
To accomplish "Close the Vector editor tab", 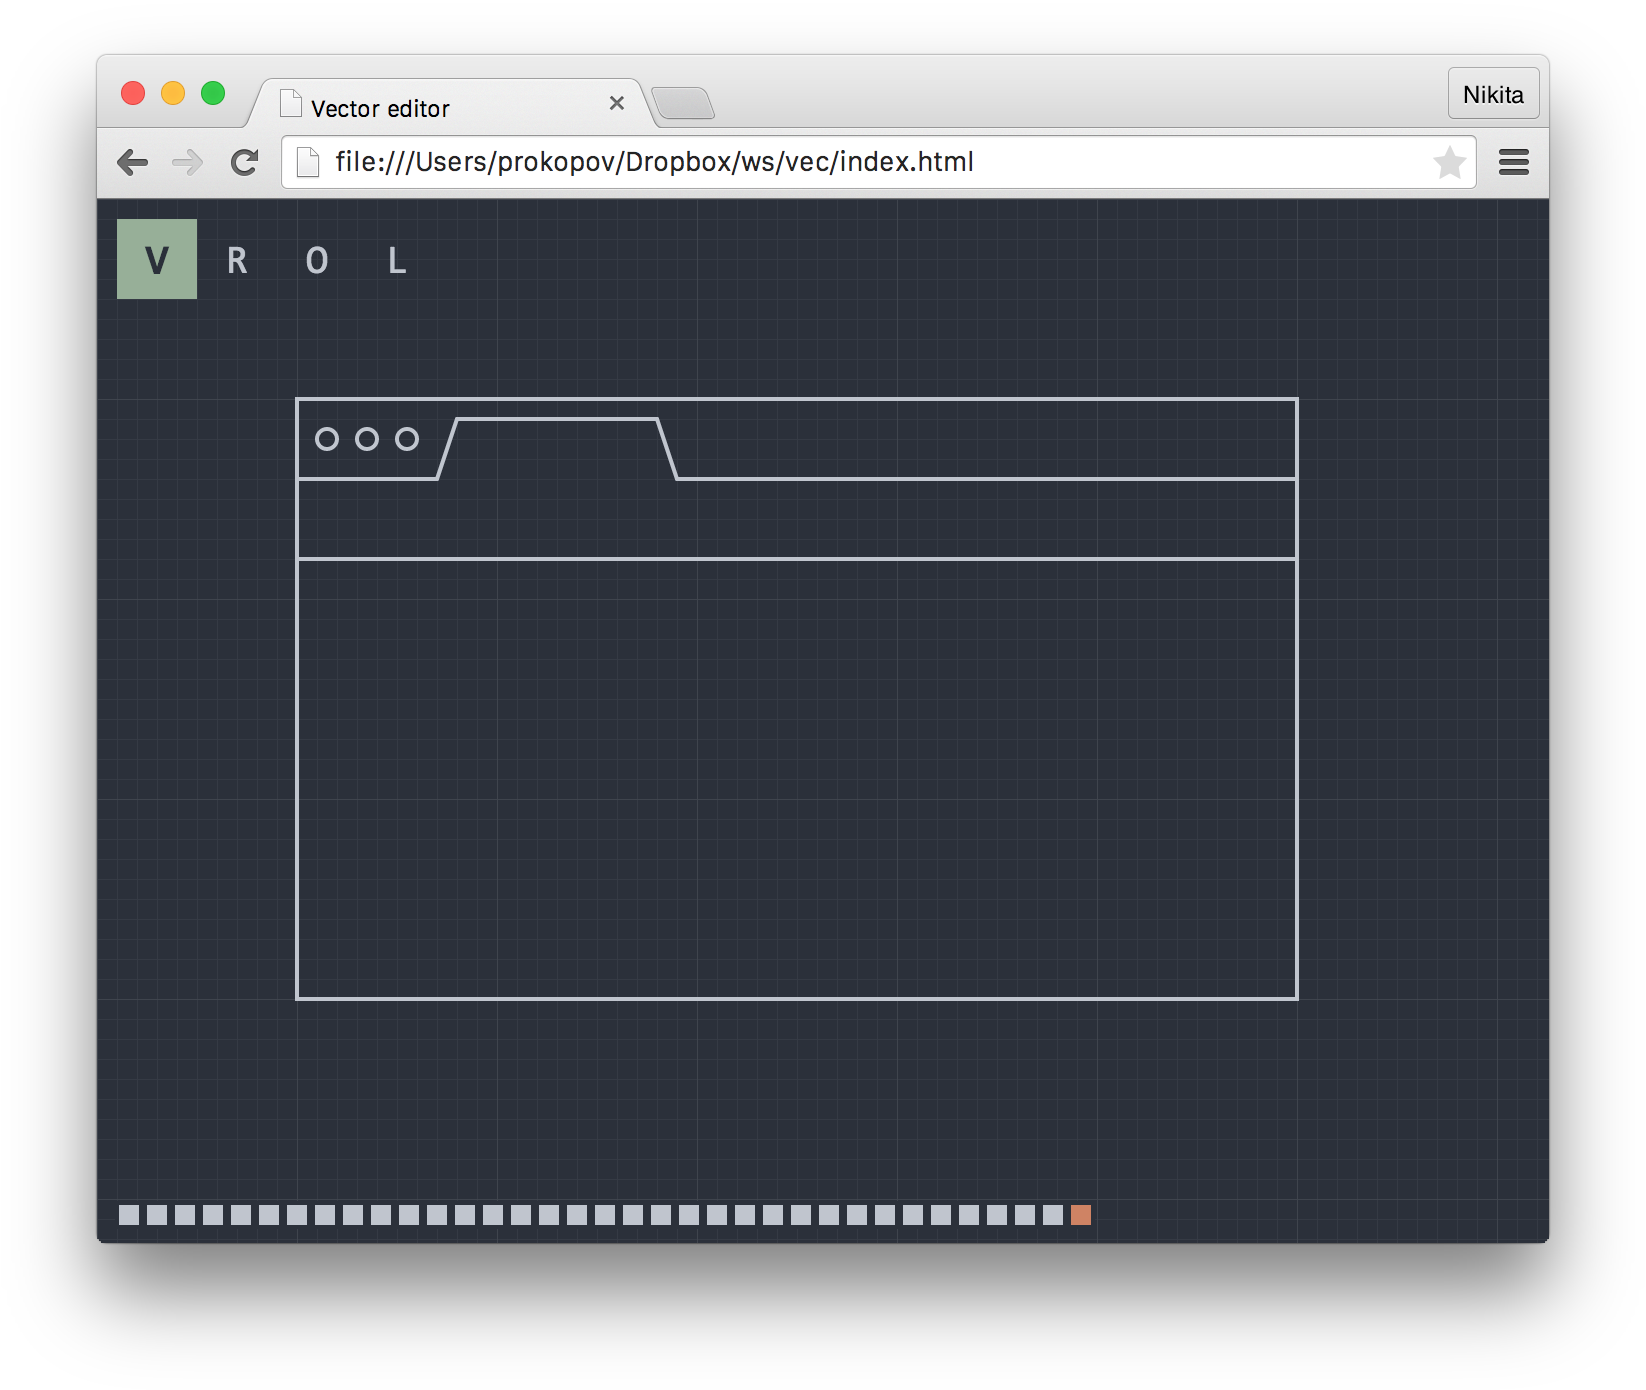I will point(617,103).
